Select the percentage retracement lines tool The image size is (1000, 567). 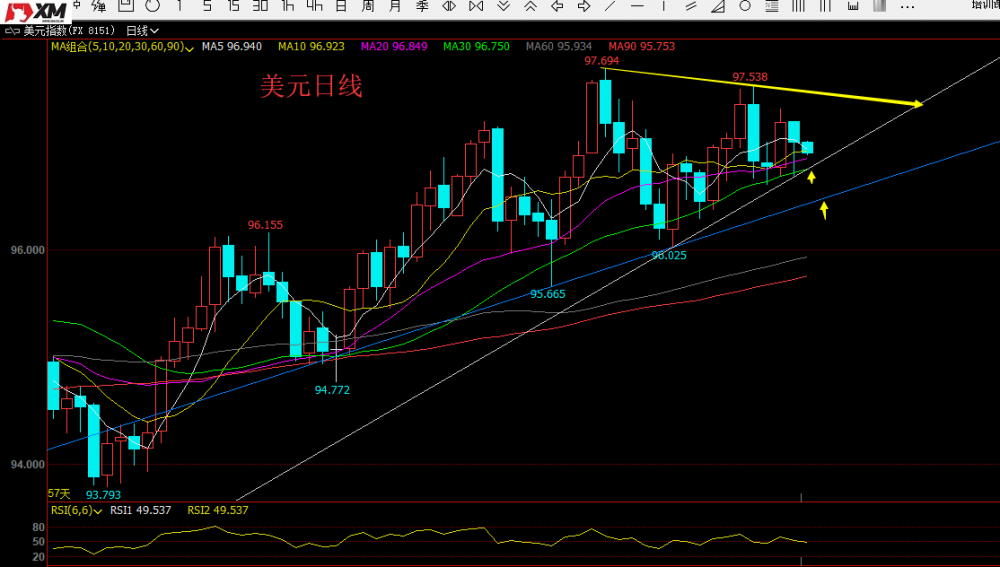772,6
